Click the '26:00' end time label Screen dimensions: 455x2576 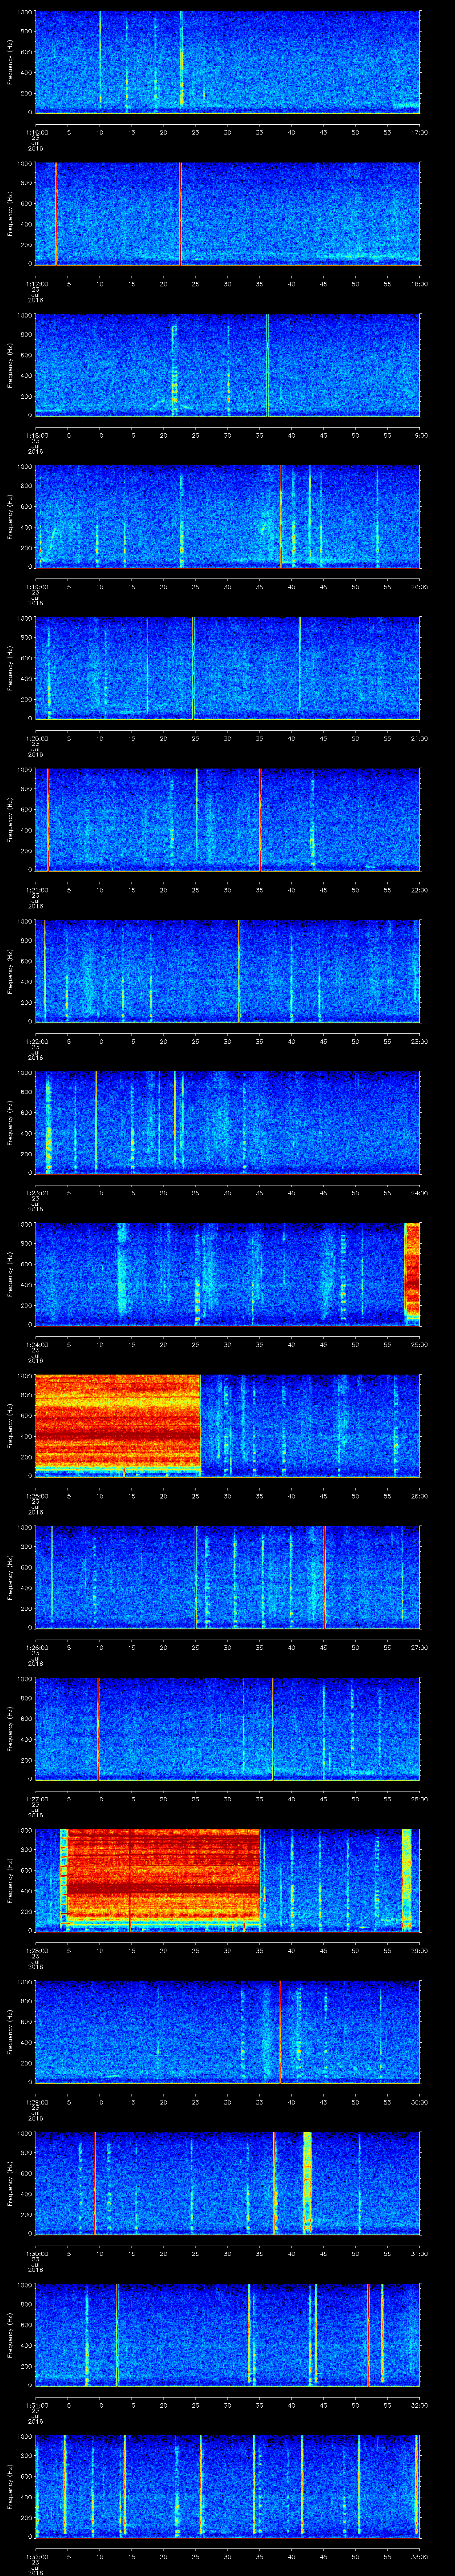tap(420, 1496)
